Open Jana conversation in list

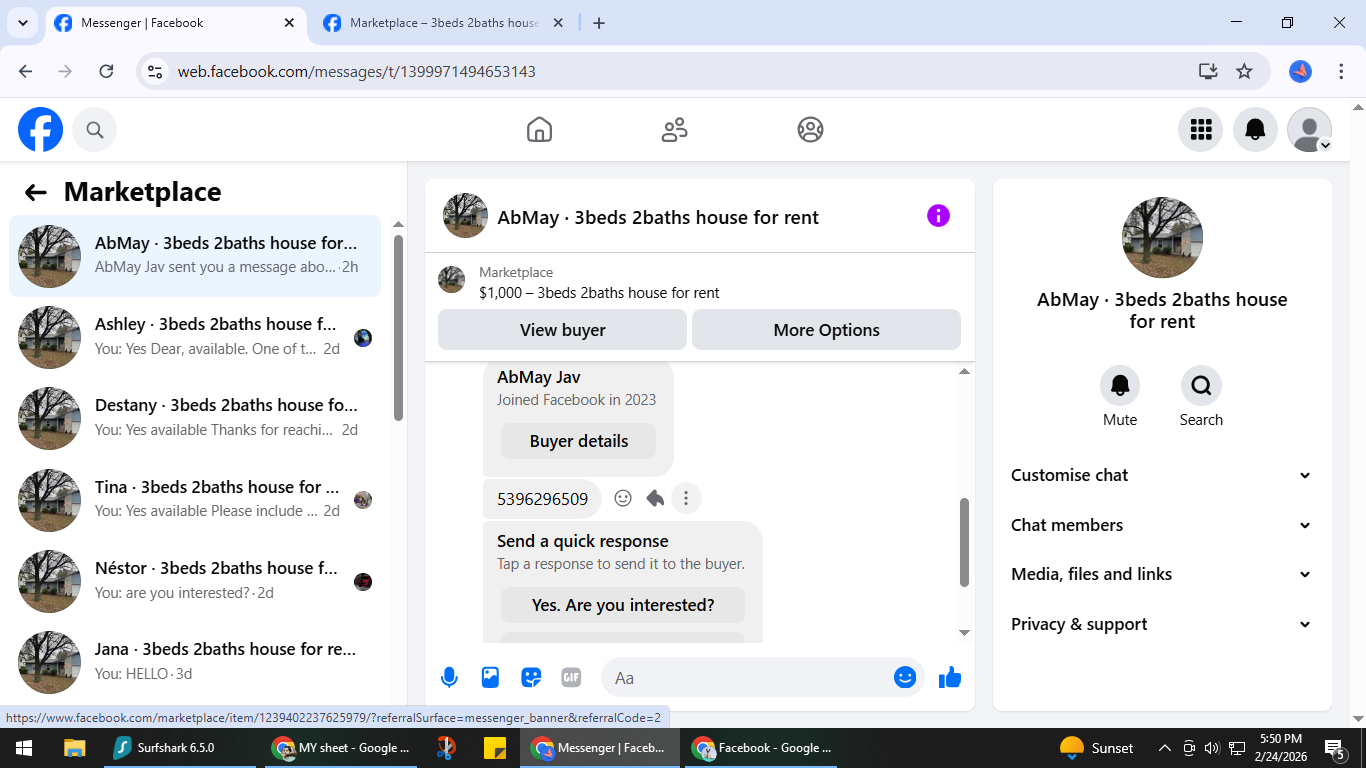(195, 661)
